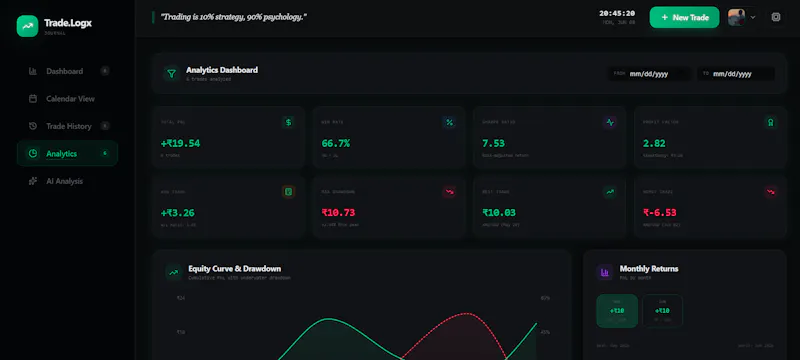The image size is (800, 360).
Task: Click the +₹19.54 total PnL value
Action: 180,143
